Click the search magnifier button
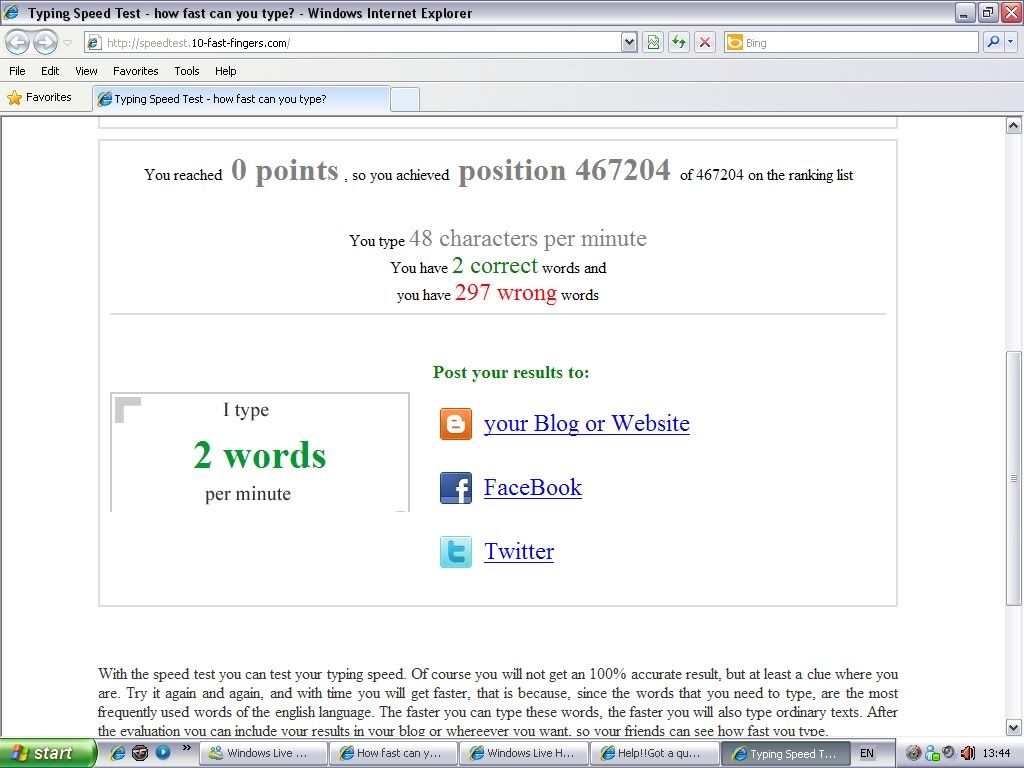Viewport: 1024px width, 768px height. [992, 42]
